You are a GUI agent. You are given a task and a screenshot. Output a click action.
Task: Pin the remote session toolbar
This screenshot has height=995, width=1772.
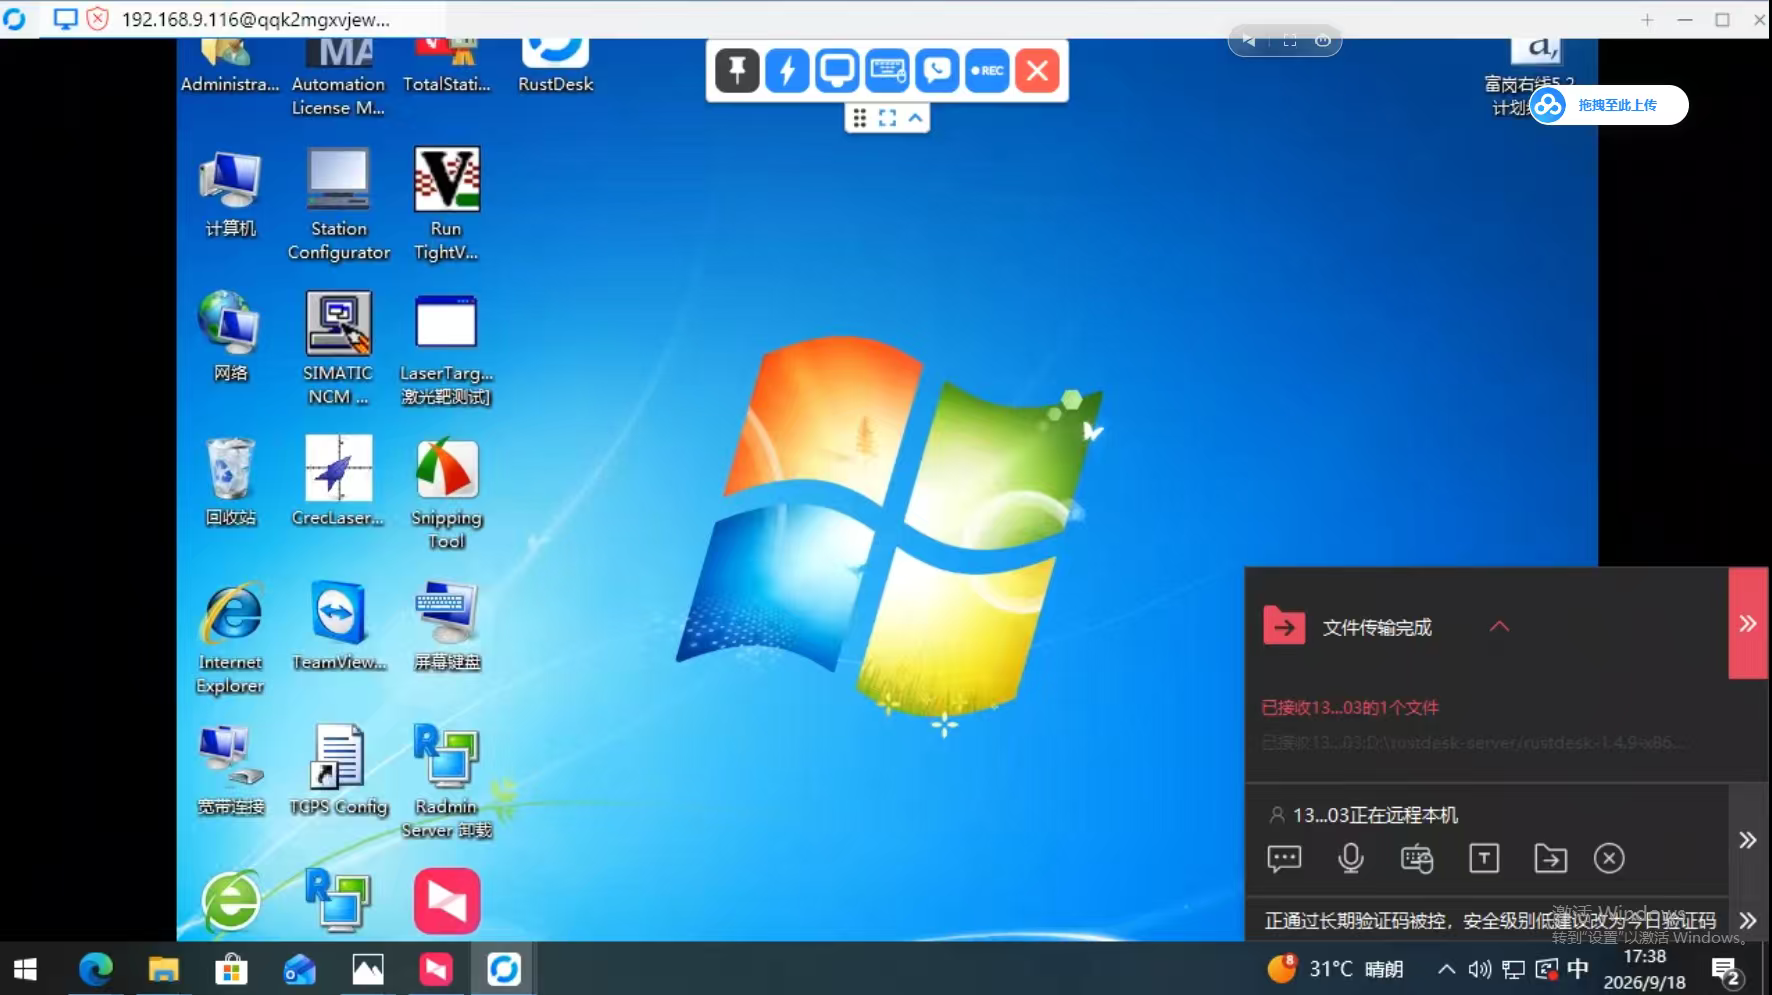[737, 71]
